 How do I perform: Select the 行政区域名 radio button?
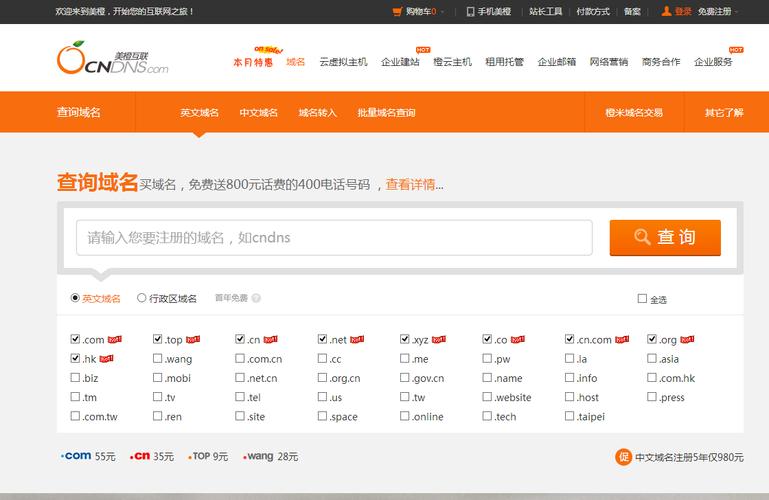(x=142, y=298)
